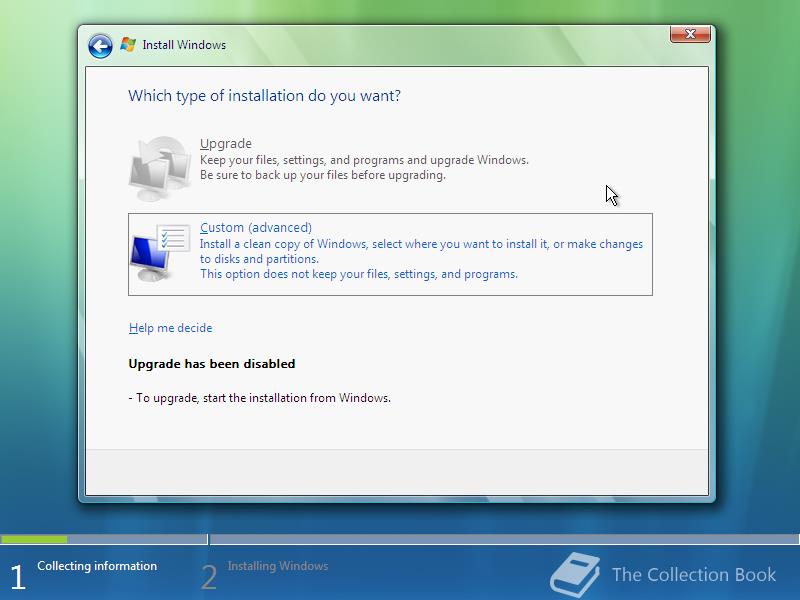
Task: Click the Custom install monitor checklist icon
Action: pyautogui.click(x=160, y=253)
